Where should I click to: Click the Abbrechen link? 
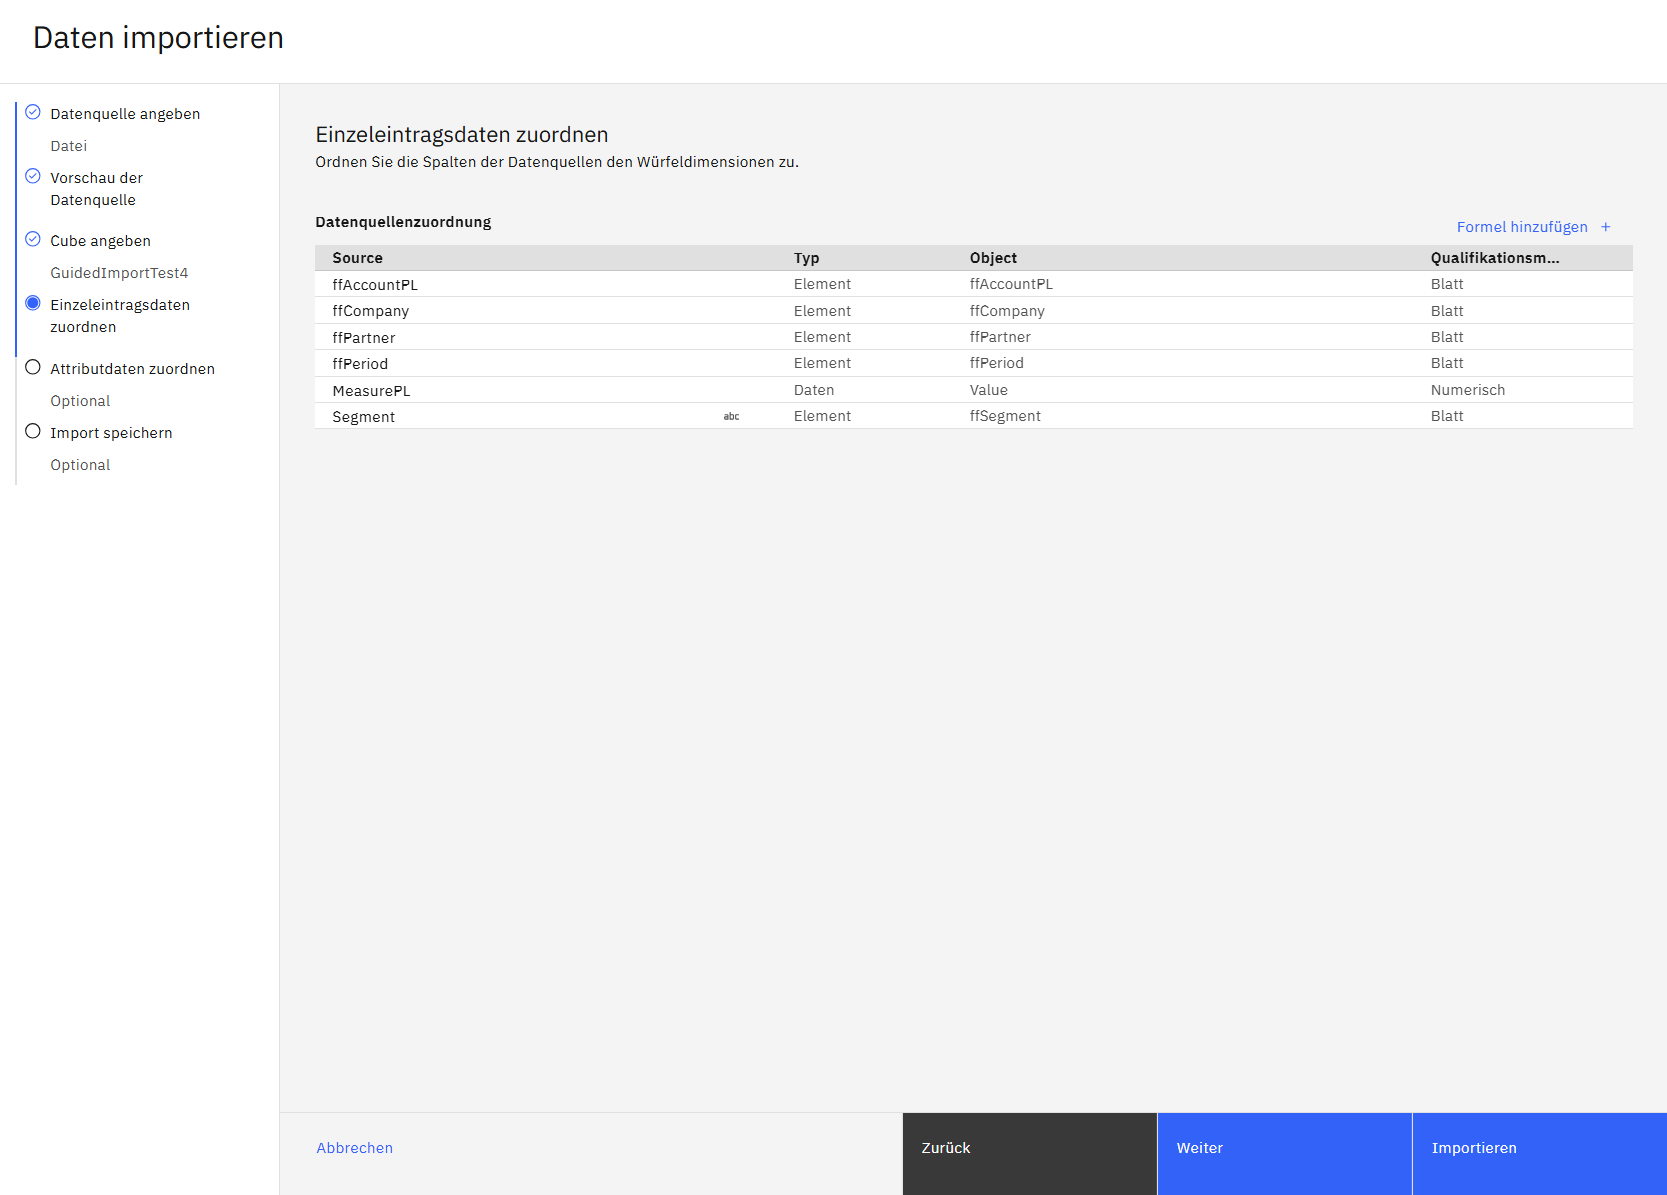[x=354, y=1148]
